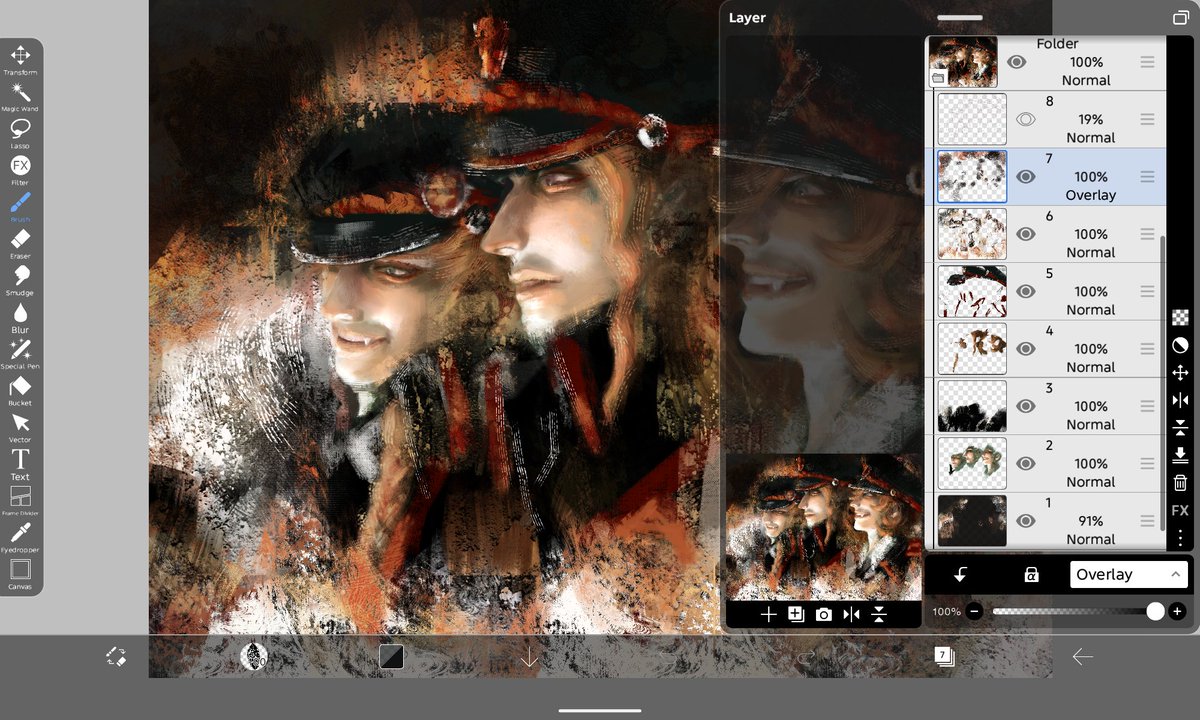Toggle visibility of layer 5
Viewport: 1200px width, 720px height.
[x=1025, y=291]
